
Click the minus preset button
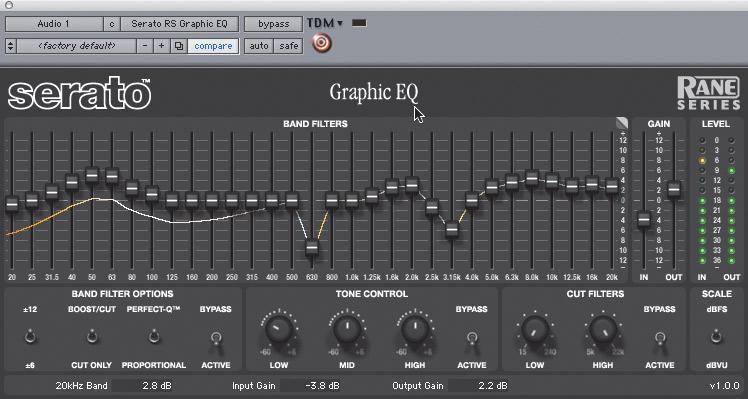pos(145,46)
